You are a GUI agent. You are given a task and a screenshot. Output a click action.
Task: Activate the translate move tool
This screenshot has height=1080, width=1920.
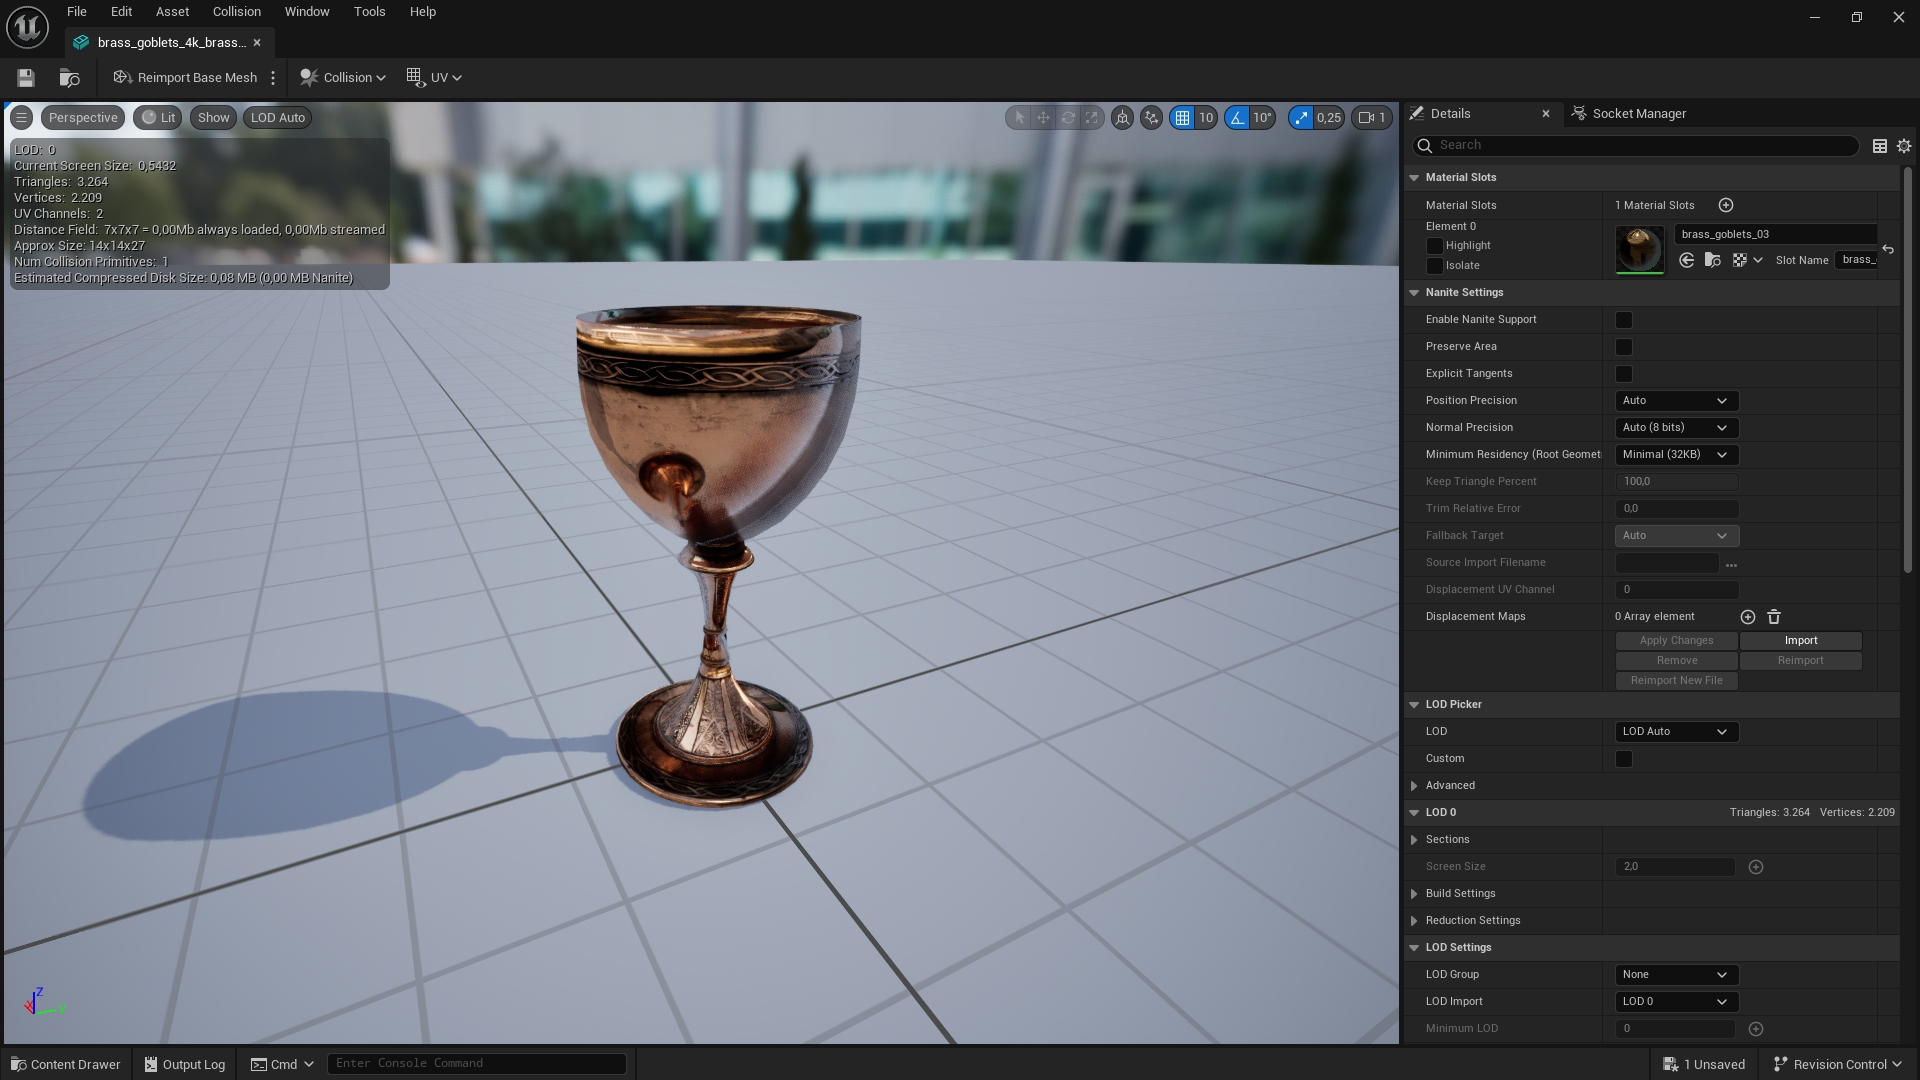pos(1043,117)
